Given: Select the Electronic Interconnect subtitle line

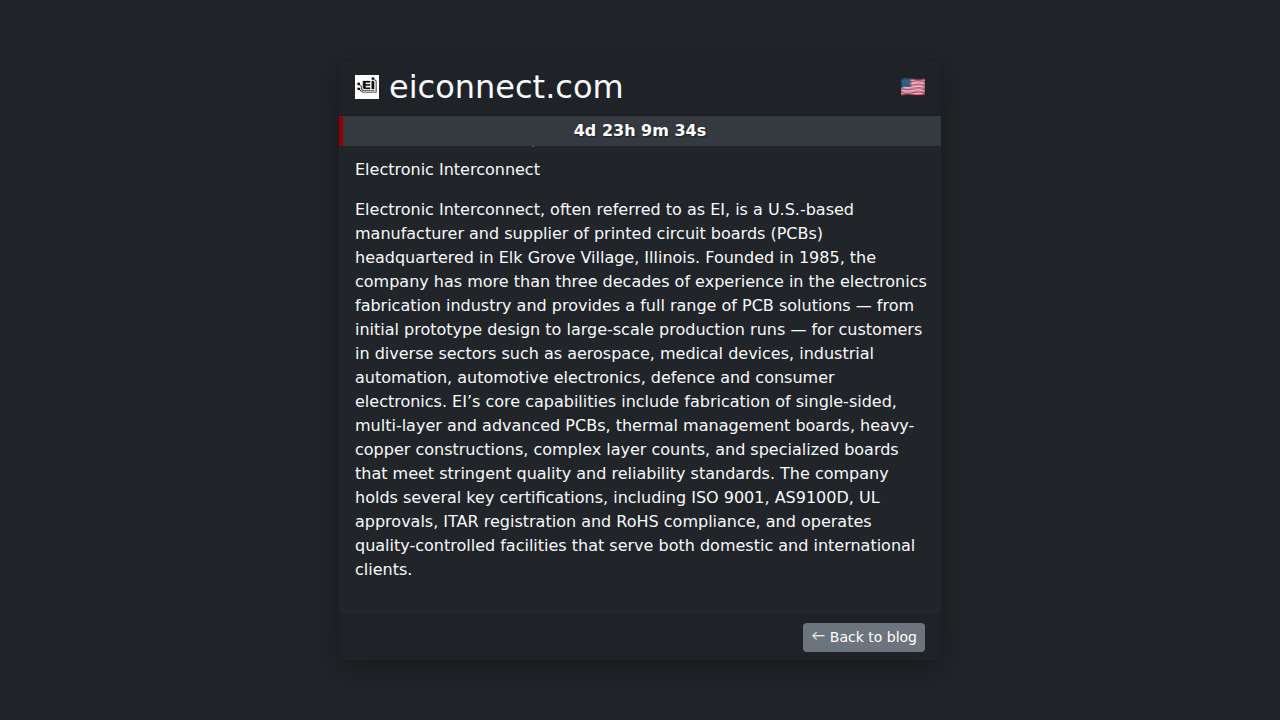Looking at the screenshot, I should coord(447,170).
